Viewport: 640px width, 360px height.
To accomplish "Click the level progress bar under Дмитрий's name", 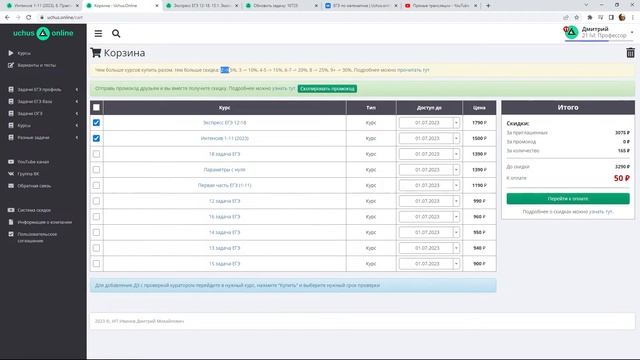I will click(598, 41).
